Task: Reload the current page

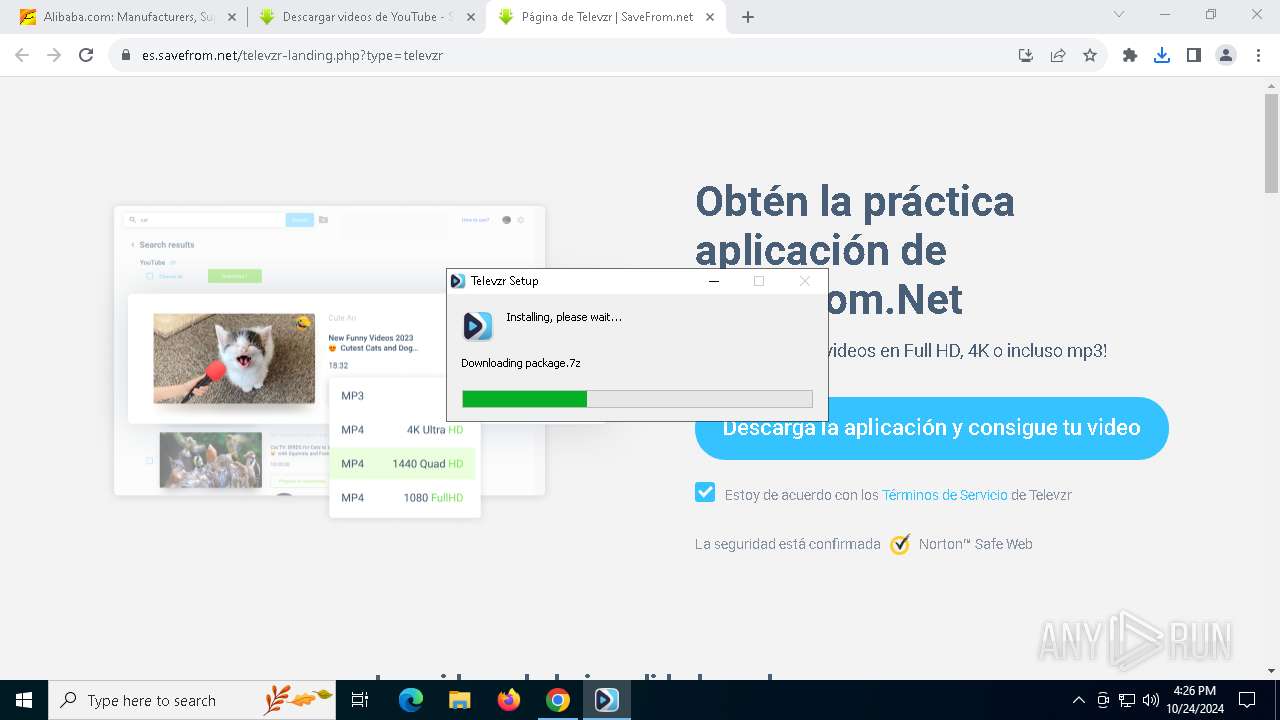Action: click(x=86, y=55)
